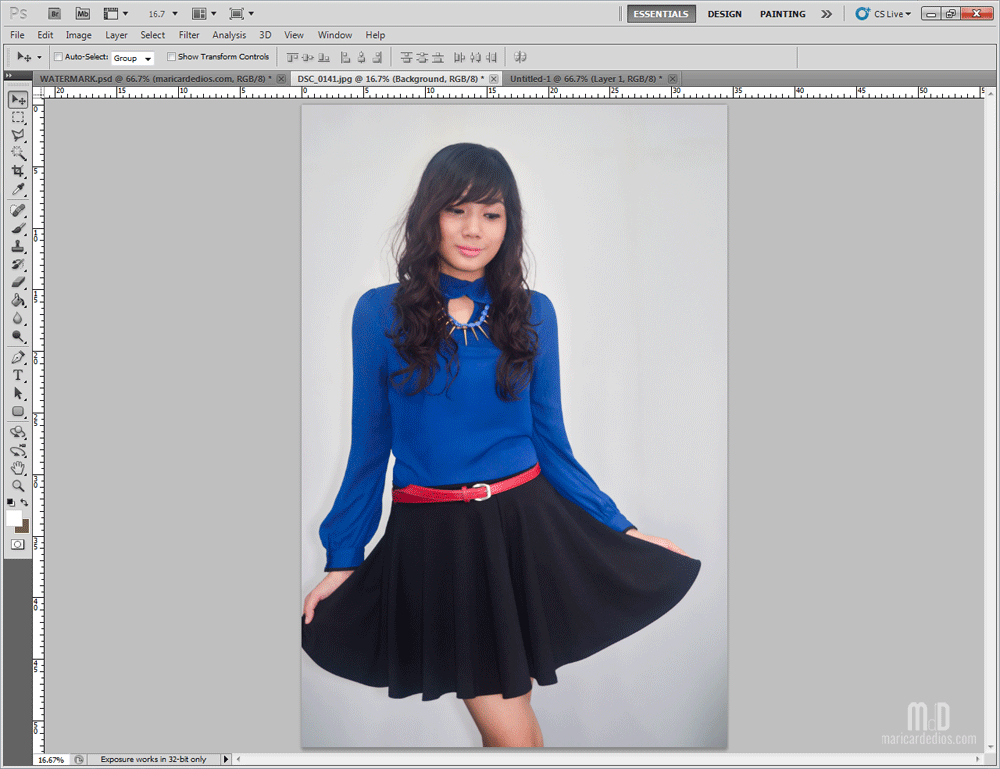This screenshot has width=1000, height=769.
Task: Select the Paint Bucket tool
Action: pos(18,301)
